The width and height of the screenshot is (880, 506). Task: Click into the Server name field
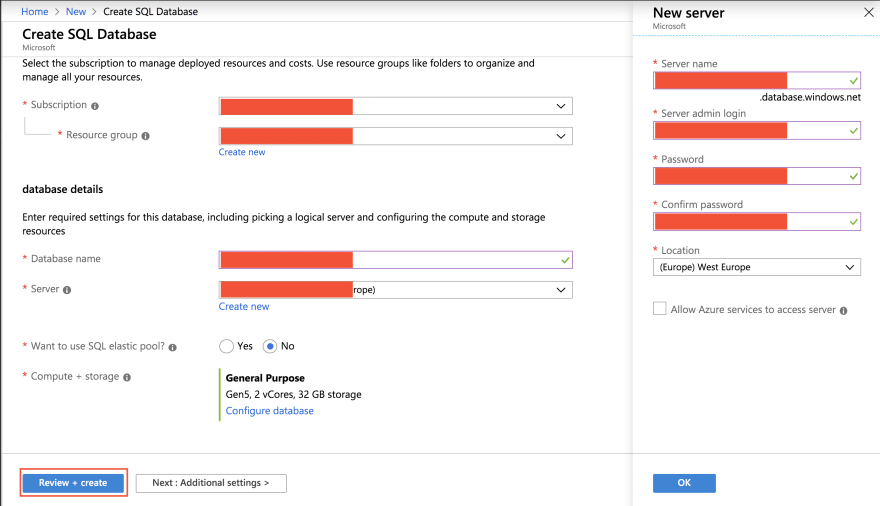click(x=757, y=80)
